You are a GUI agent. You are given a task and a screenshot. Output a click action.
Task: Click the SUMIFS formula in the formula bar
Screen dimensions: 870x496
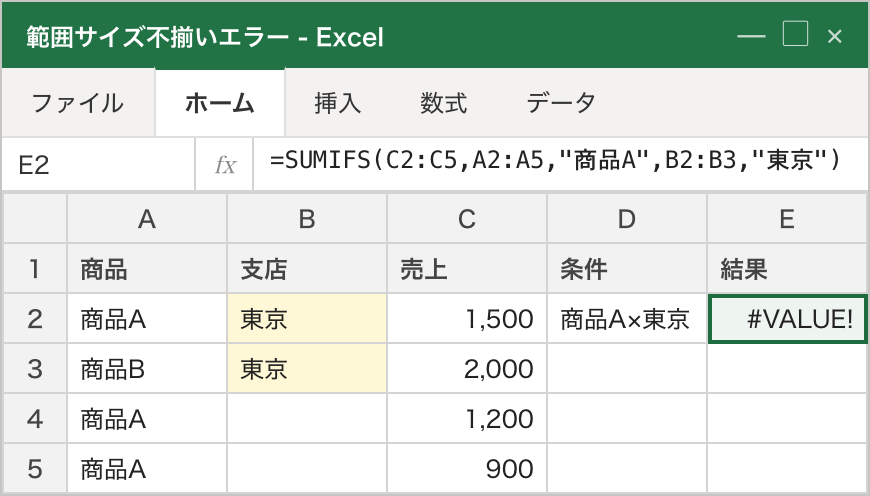pos(555,160)
